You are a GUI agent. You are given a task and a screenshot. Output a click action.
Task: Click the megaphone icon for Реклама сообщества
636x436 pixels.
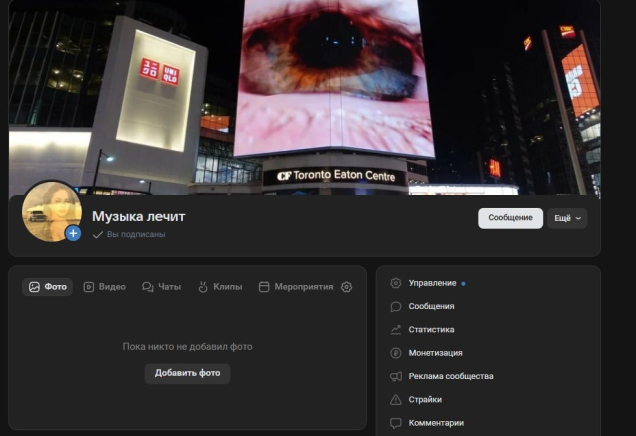click(396, 376)
